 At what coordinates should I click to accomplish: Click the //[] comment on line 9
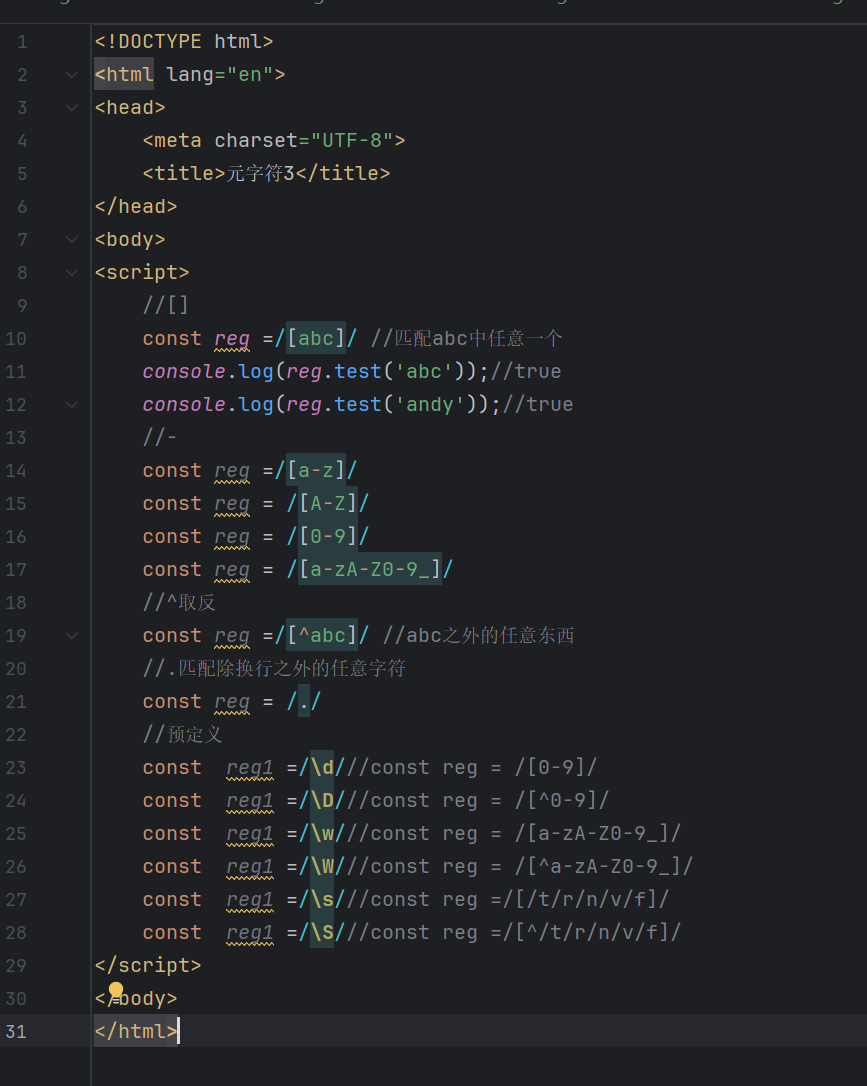click(x=166, y=305)
